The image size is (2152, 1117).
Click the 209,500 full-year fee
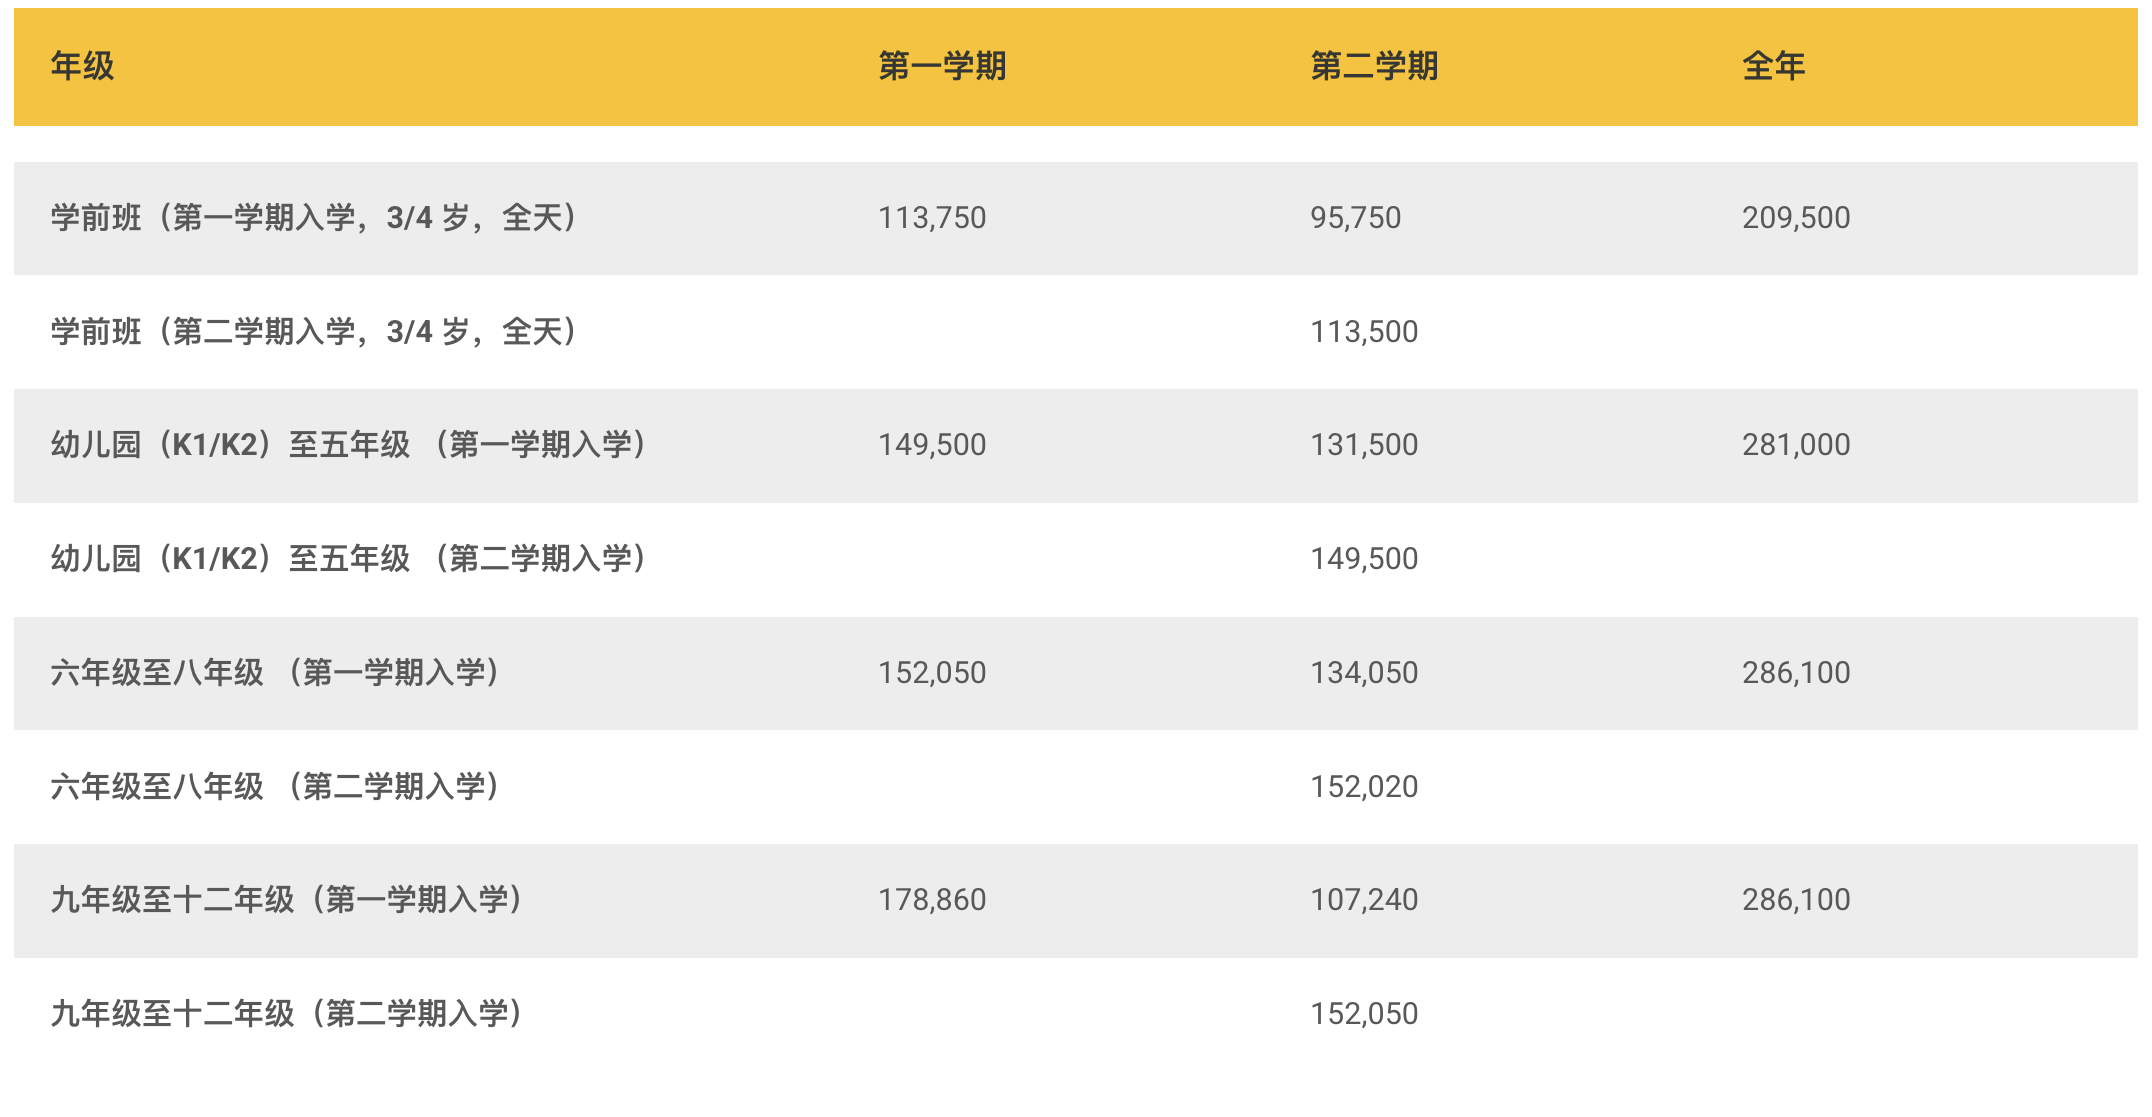[x=1796, y=218]
